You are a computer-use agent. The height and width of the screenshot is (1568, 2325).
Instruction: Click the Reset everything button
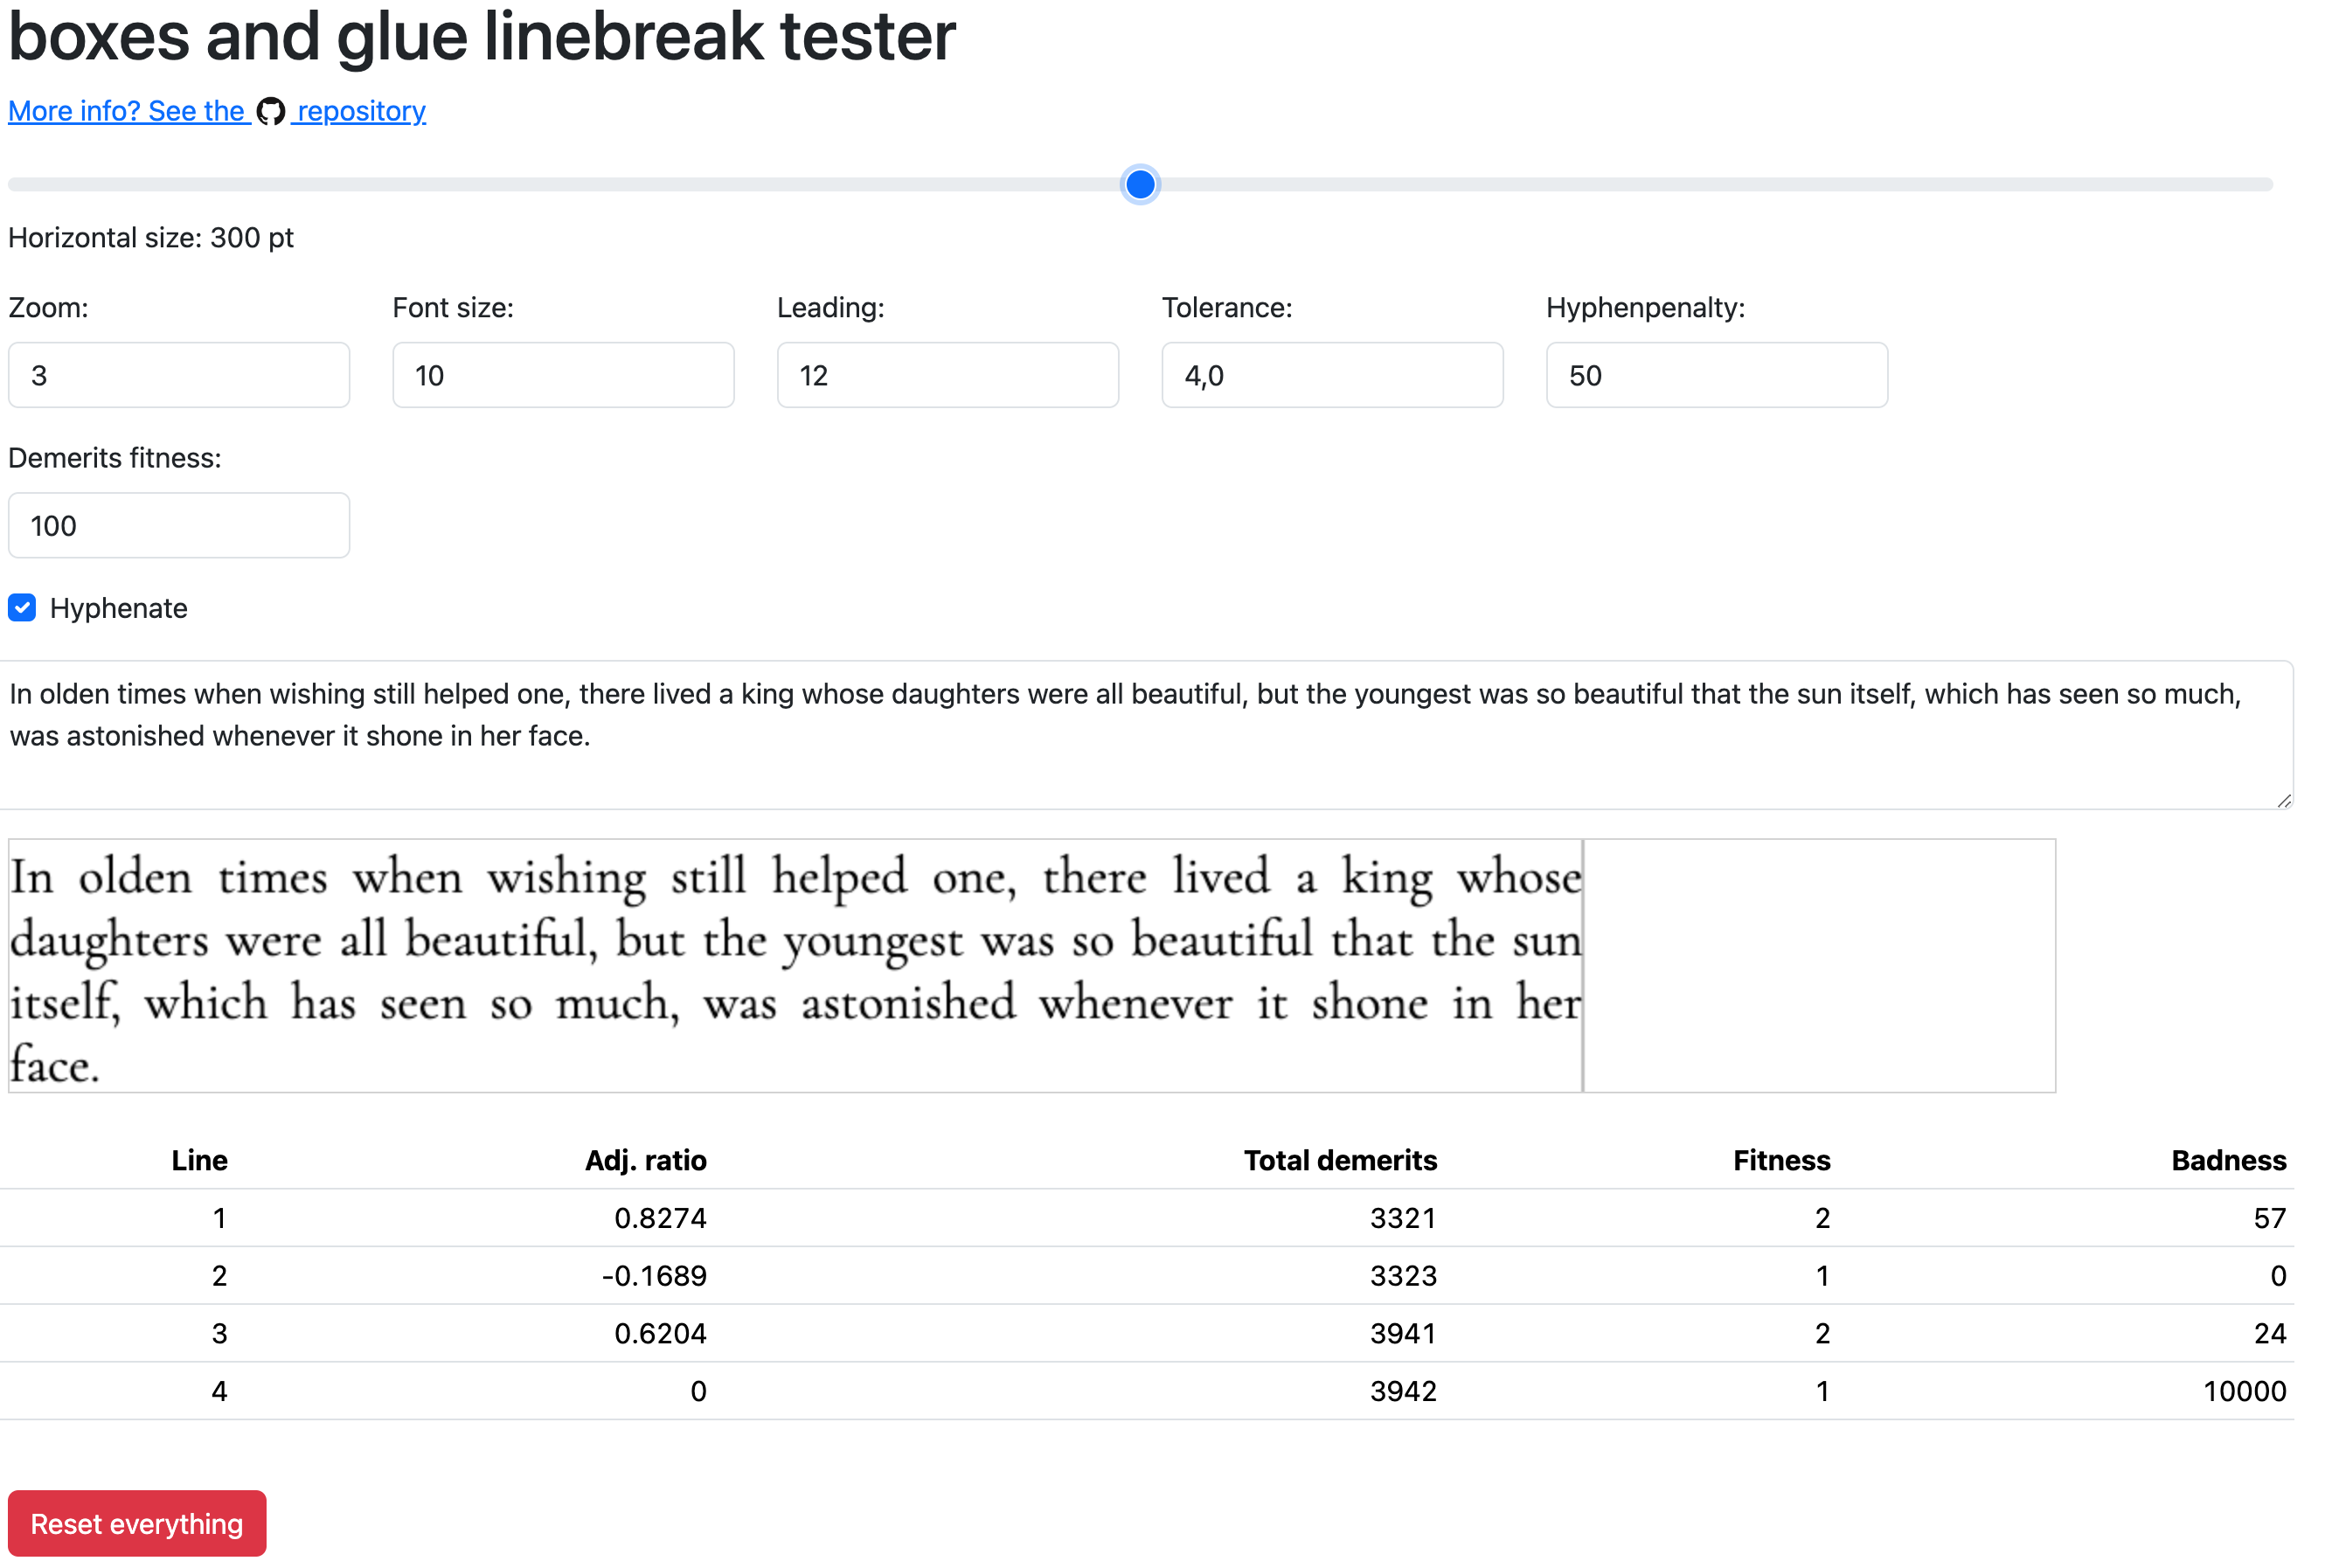(137, 1524)
